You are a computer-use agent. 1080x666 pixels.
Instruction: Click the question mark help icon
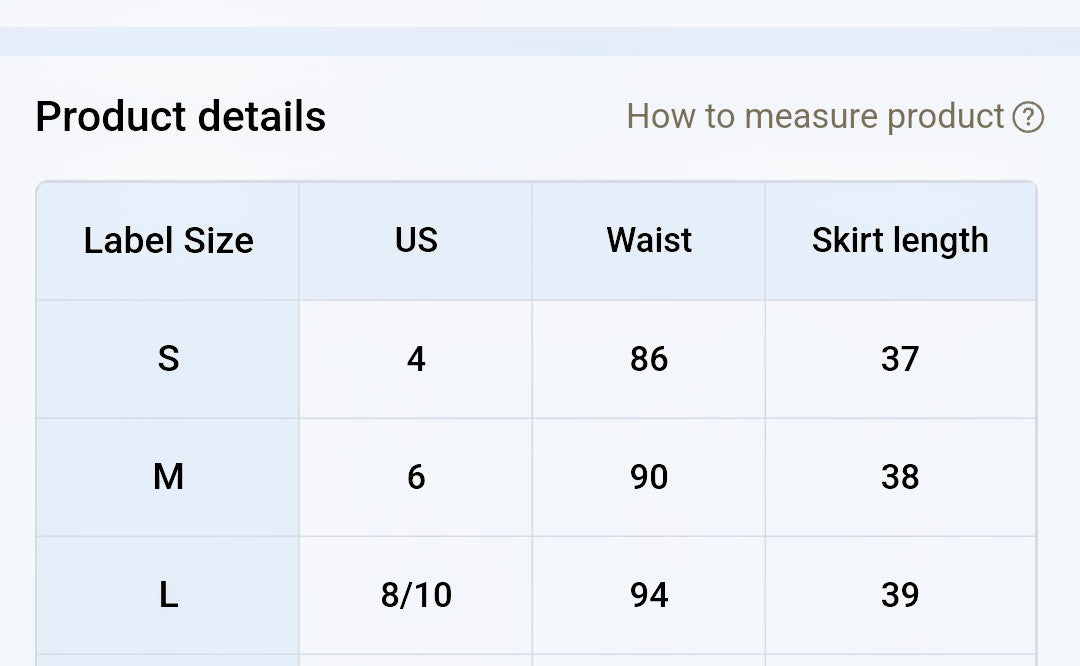(1028, 117)
